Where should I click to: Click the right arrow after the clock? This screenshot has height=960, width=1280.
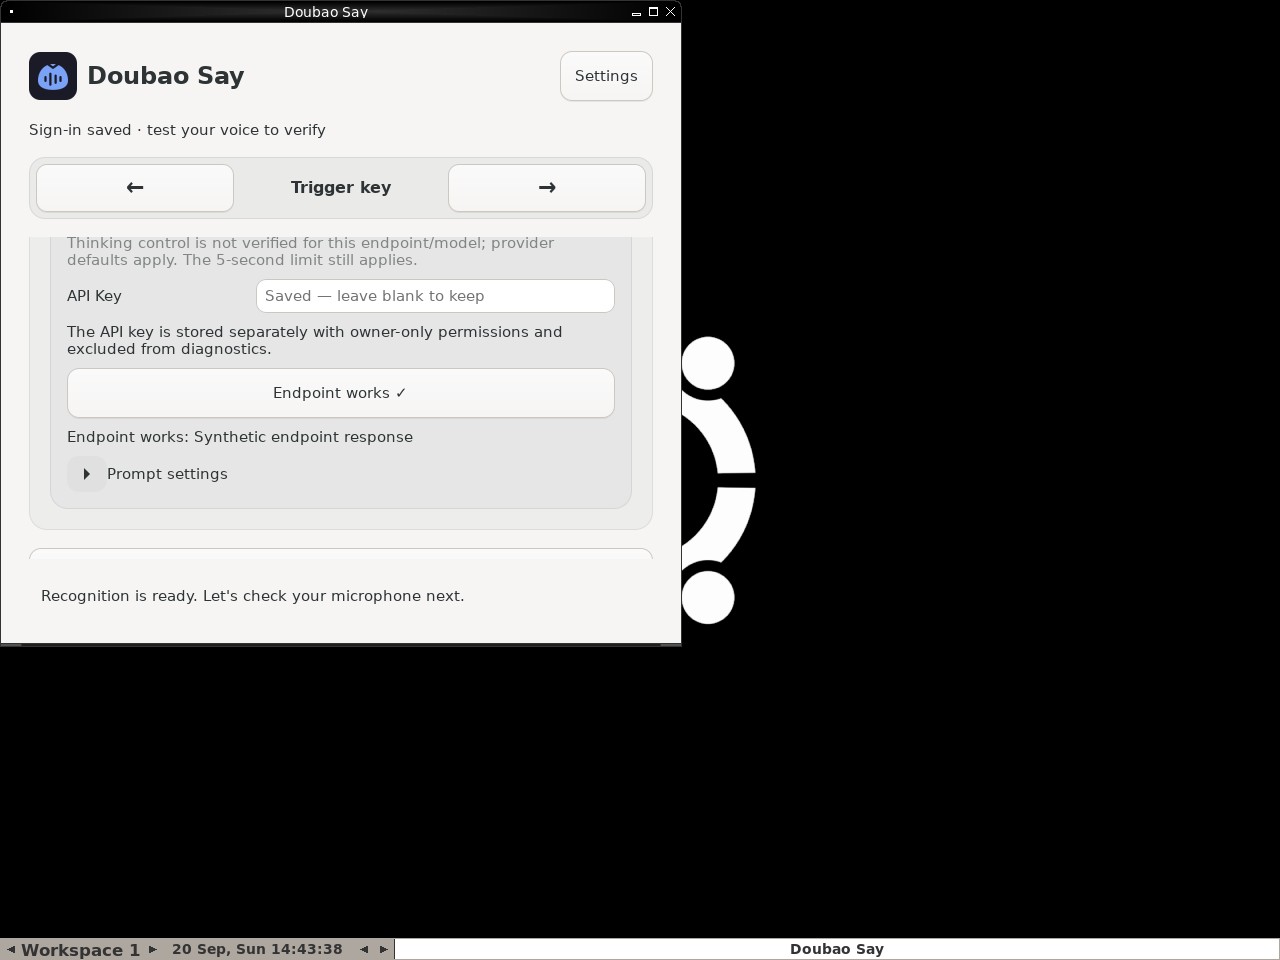click(x=383, y=949)
